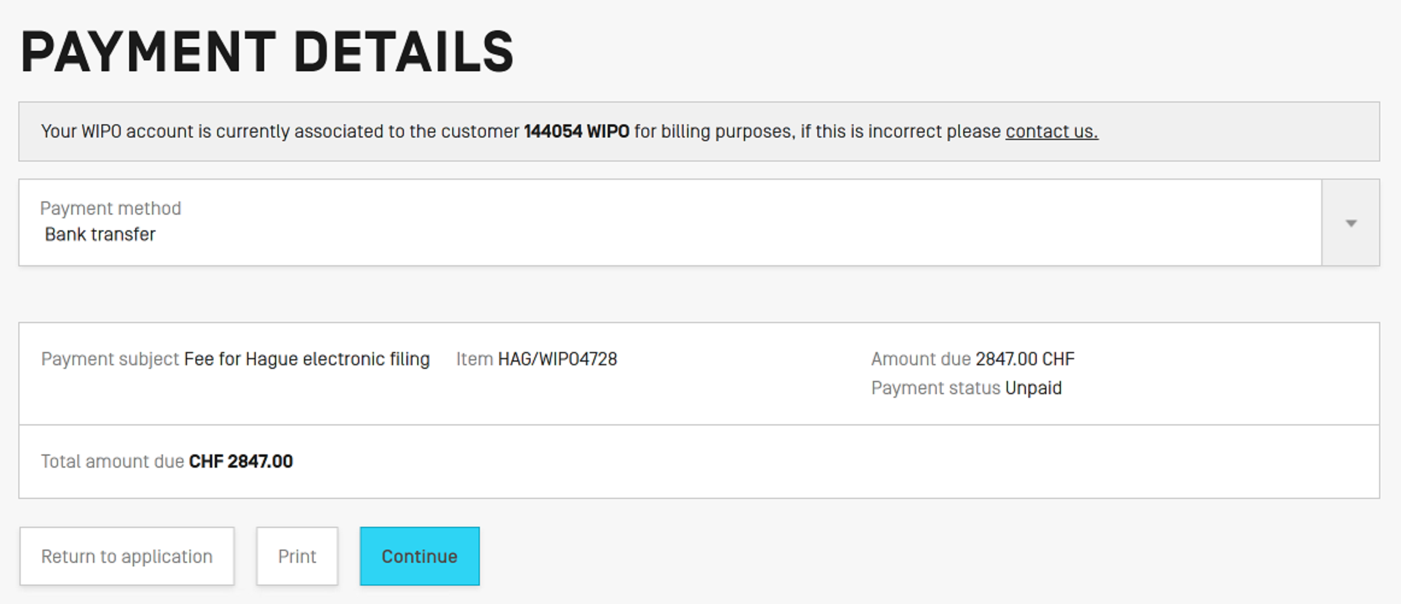Click the Payment method label
This screenshot has width=1401, height=604.
(x=110, y=208)
